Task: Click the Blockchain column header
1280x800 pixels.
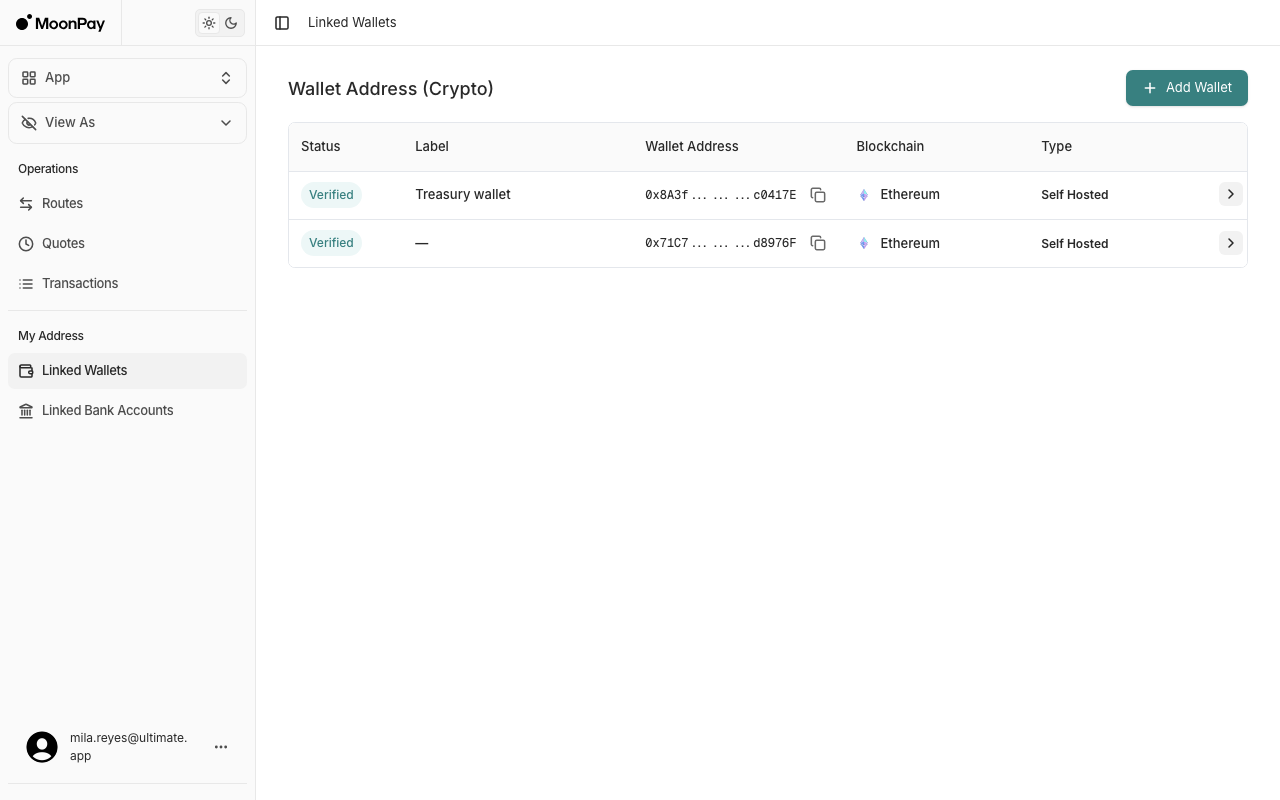Action: [890, 146]
